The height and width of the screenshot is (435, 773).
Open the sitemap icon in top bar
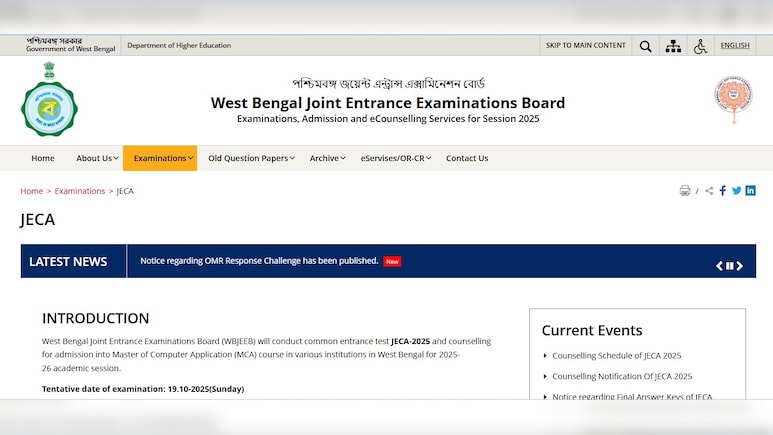(x=673, y=46)
